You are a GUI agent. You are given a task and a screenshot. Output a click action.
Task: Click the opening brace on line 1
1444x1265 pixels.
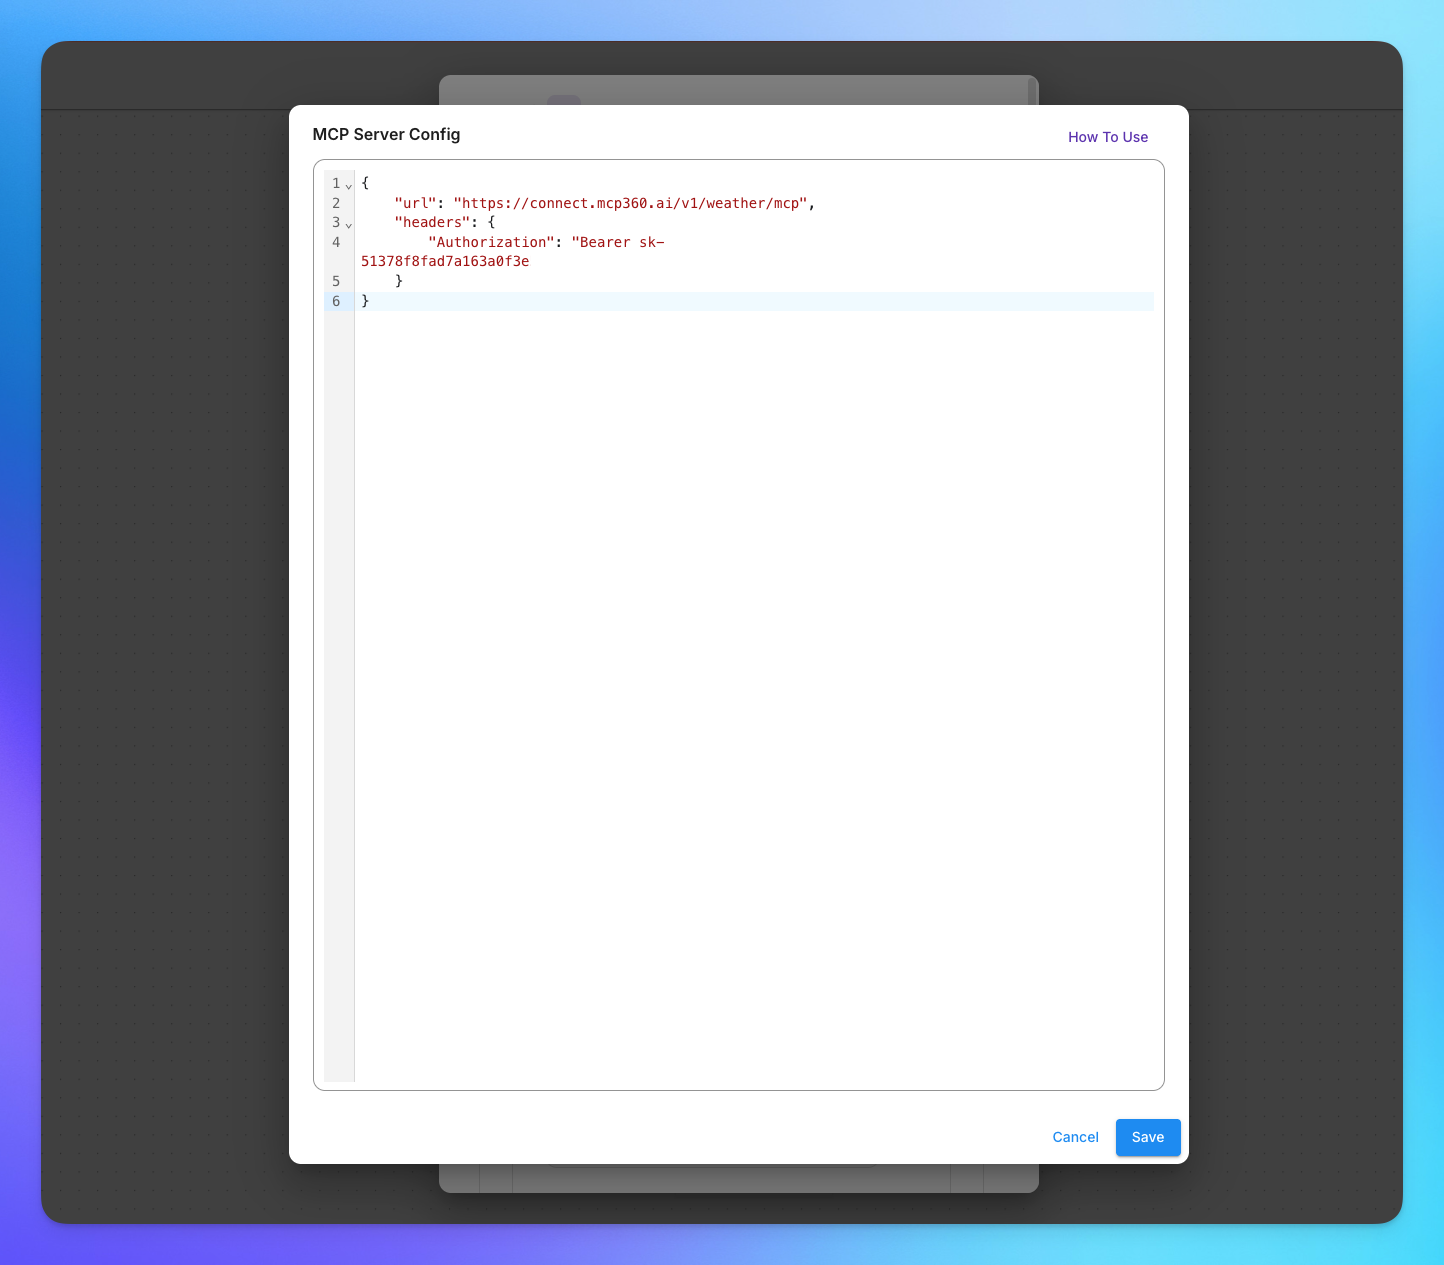click(365, 183)
